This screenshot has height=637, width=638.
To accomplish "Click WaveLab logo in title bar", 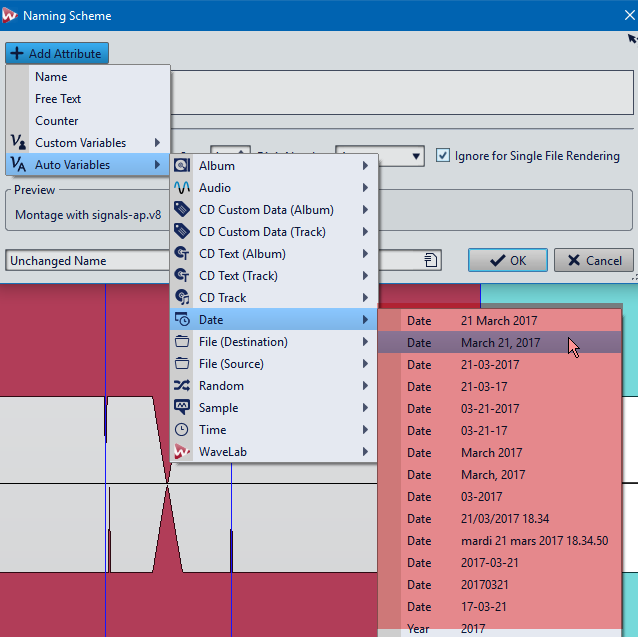I will [9, 15].
